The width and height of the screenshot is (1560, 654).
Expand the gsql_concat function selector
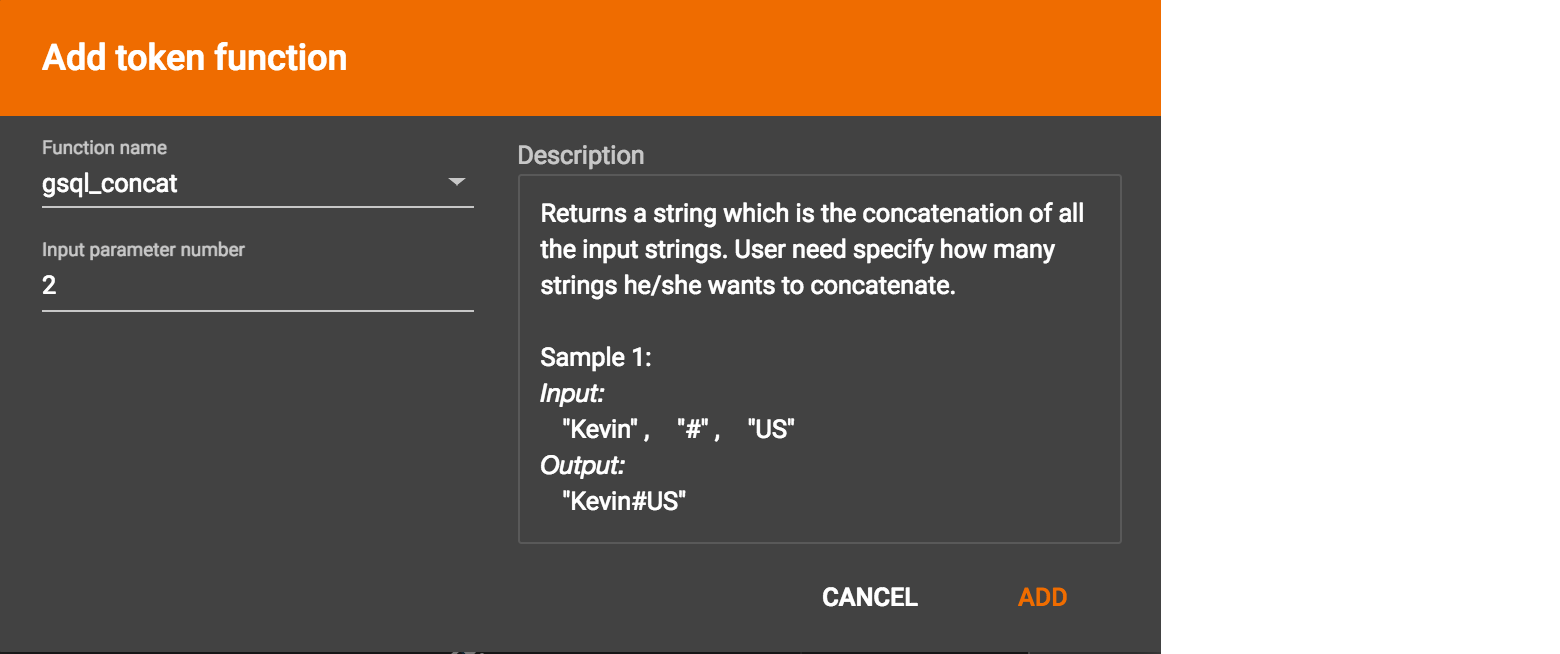[457, 181]
